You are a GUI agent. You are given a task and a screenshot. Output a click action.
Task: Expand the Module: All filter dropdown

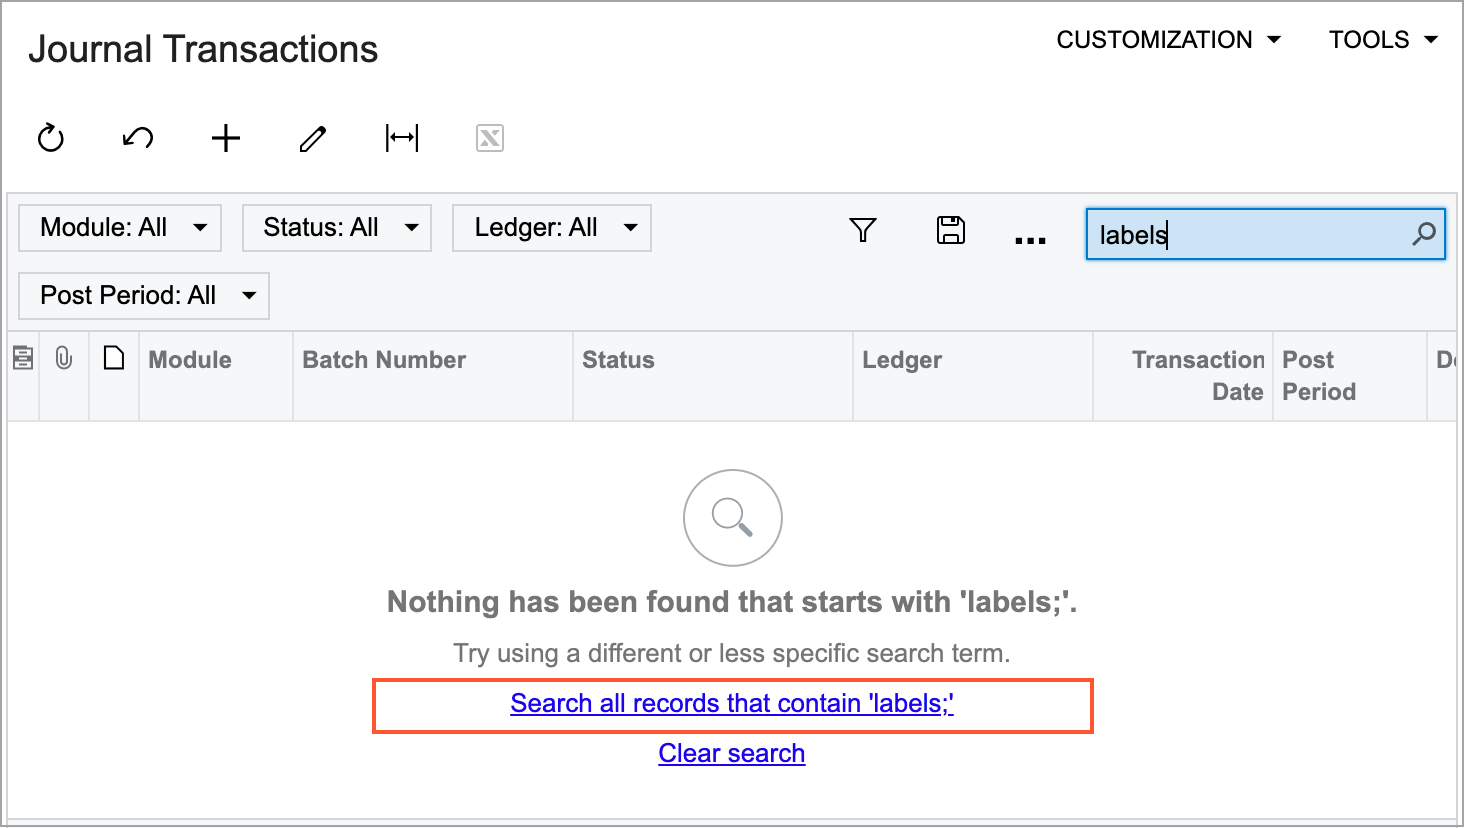[x=120, y=228]
